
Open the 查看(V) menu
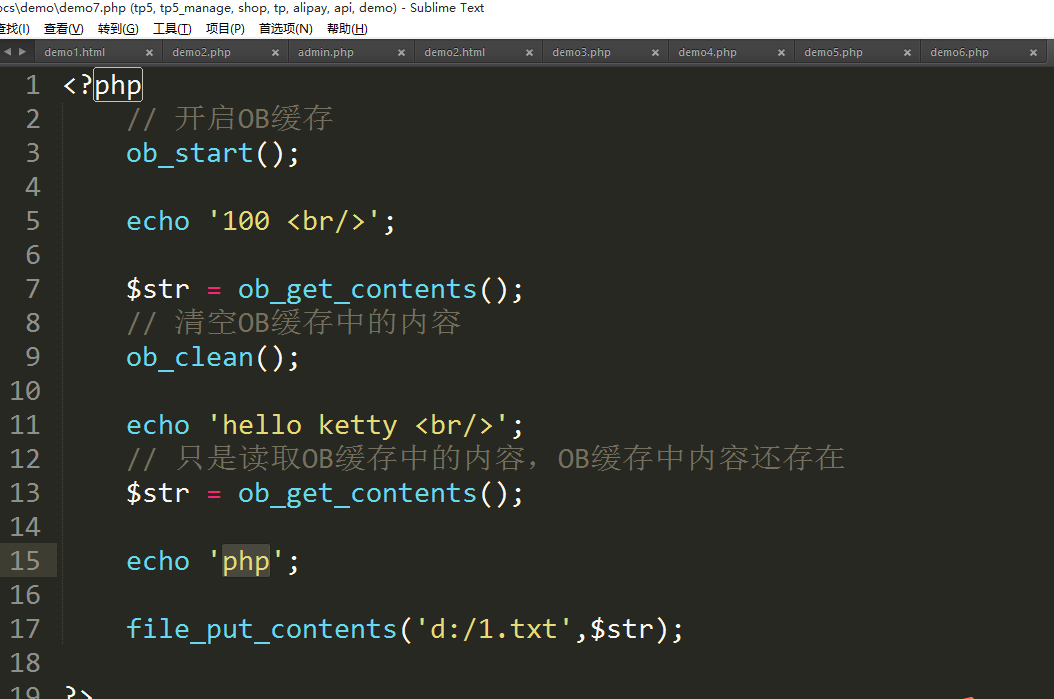pos(64,29)
